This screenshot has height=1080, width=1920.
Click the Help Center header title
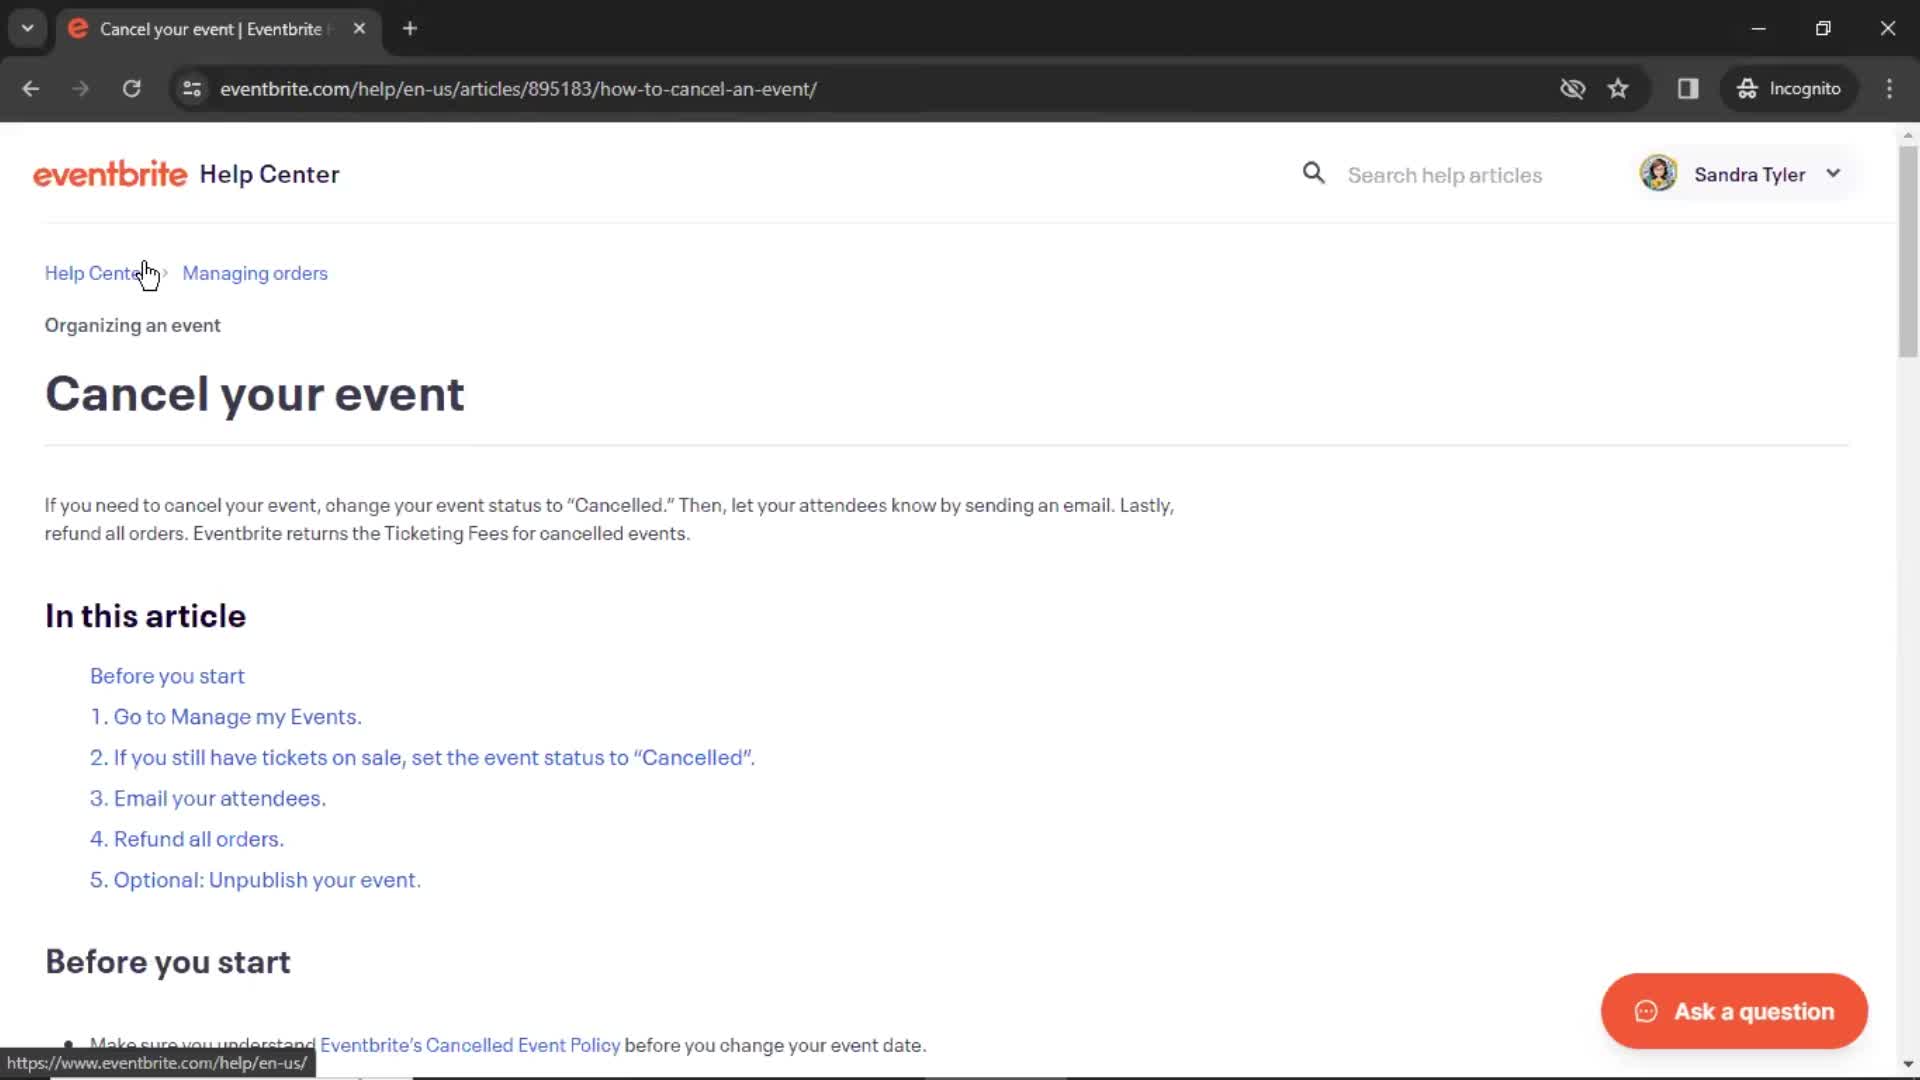click(269, 174)
